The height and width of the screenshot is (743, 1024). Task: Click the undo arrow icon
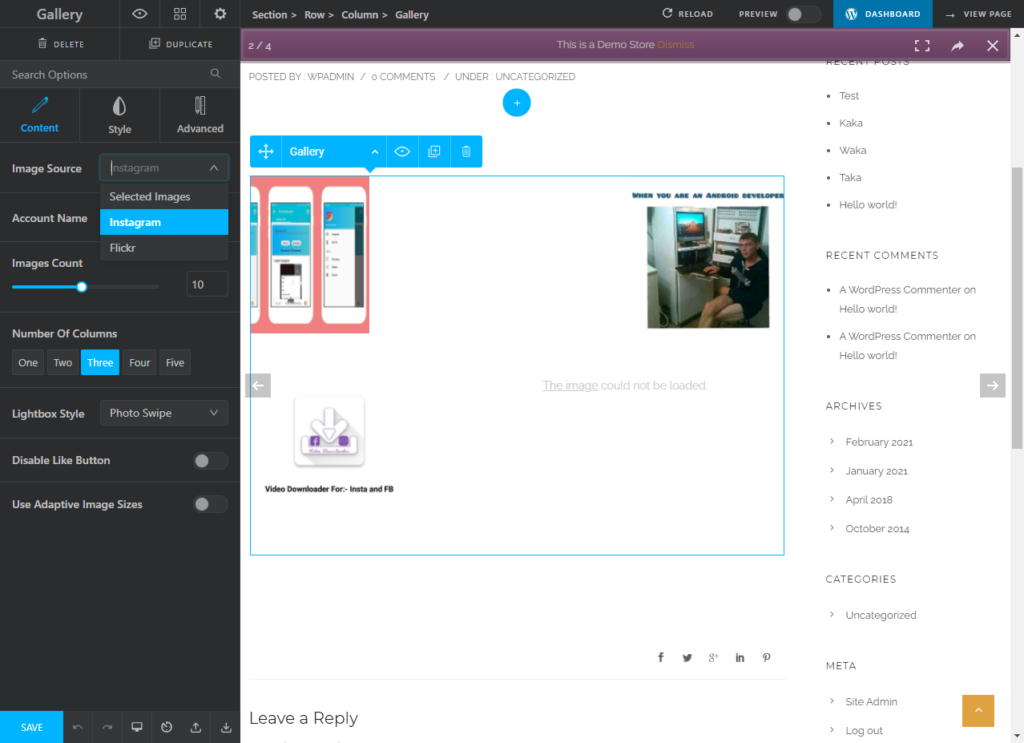point(78,727)
